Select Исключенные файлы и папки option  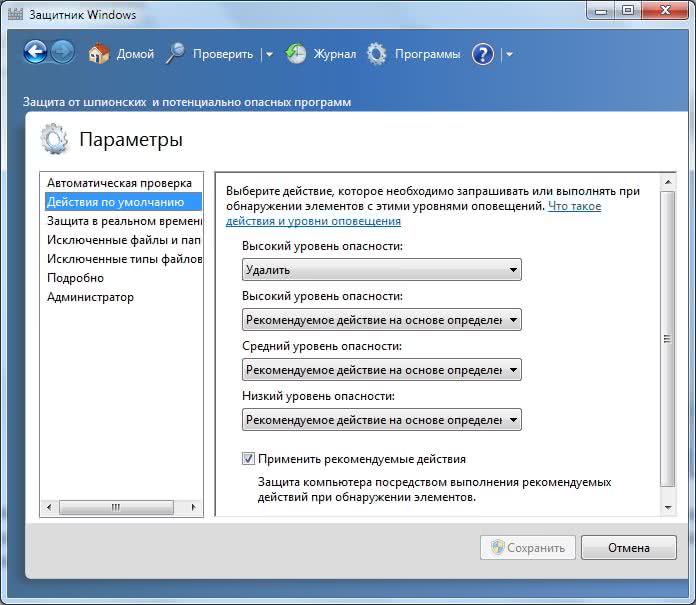123,240
